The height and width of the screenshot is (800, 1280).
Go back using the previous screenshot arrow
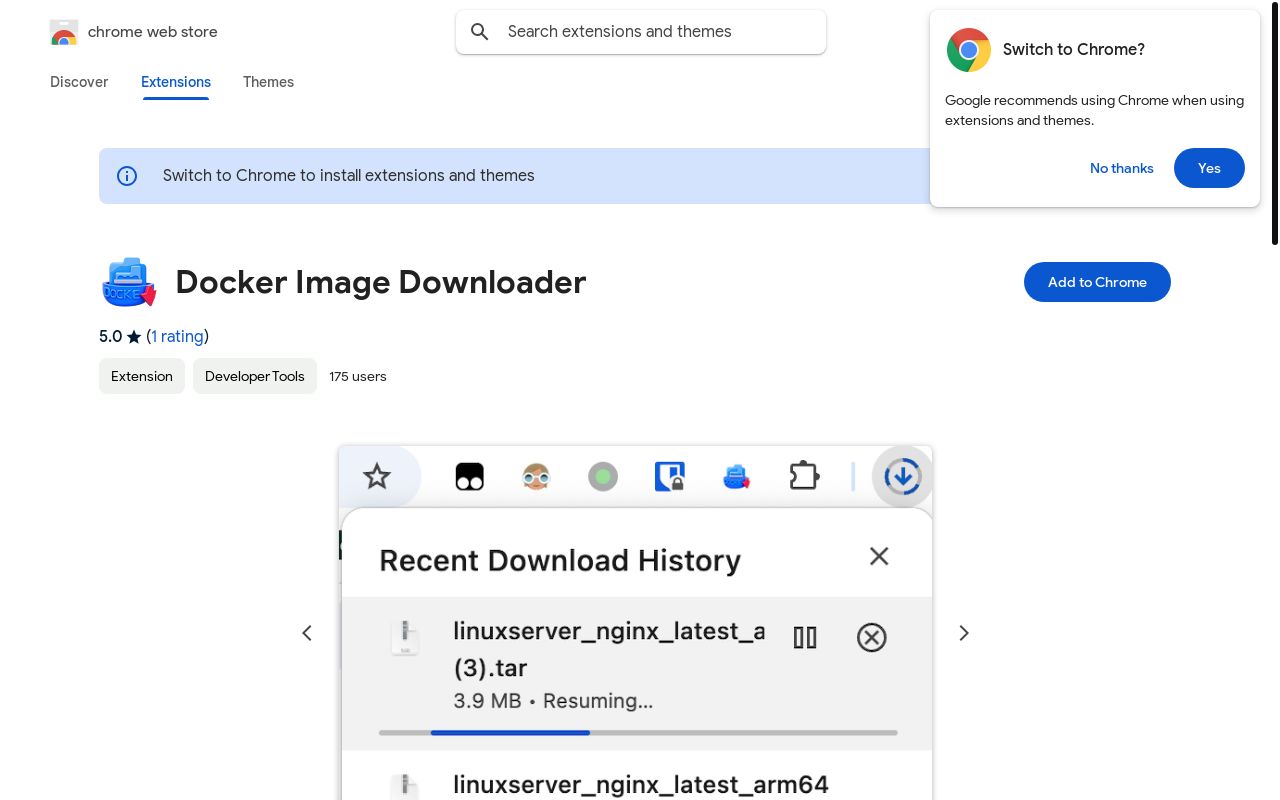tap(307, 633)
